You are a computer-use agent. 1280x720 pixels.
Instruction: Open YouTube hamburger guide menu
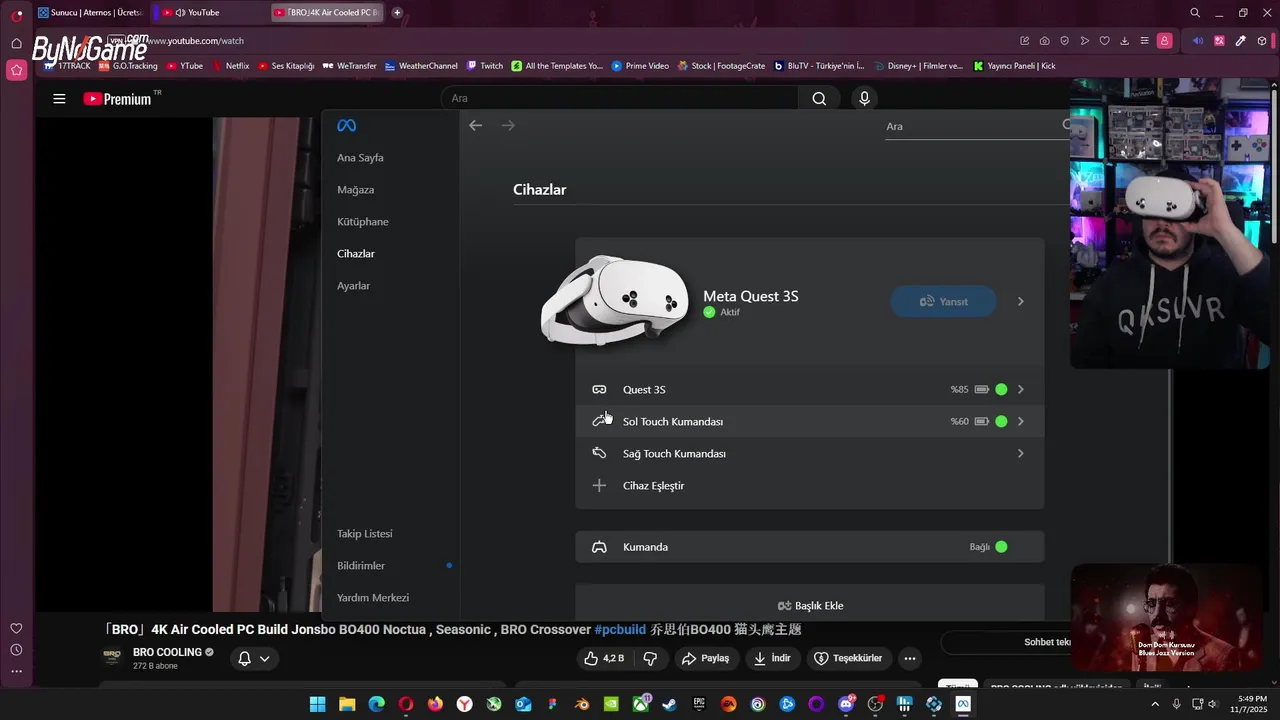tap(59, 99)
